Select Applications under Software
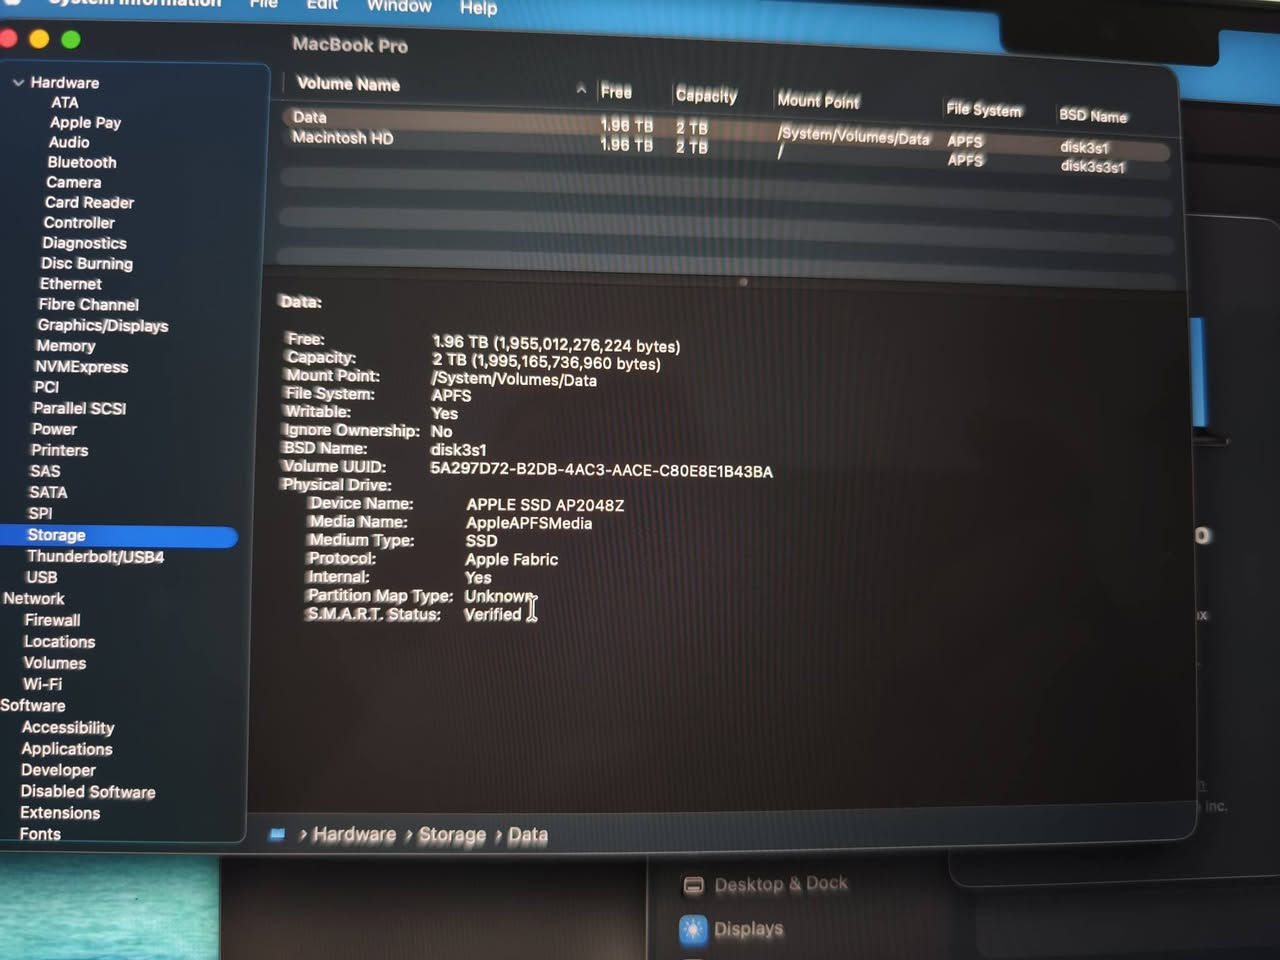The height and width of the screenshot is (960, 1280). coord(66,749)
